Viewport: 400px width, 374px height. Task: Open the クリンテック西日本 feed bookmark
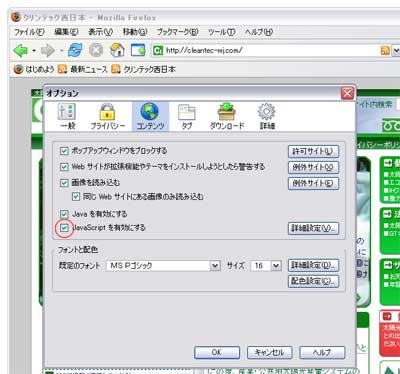(x=143, y=69)
